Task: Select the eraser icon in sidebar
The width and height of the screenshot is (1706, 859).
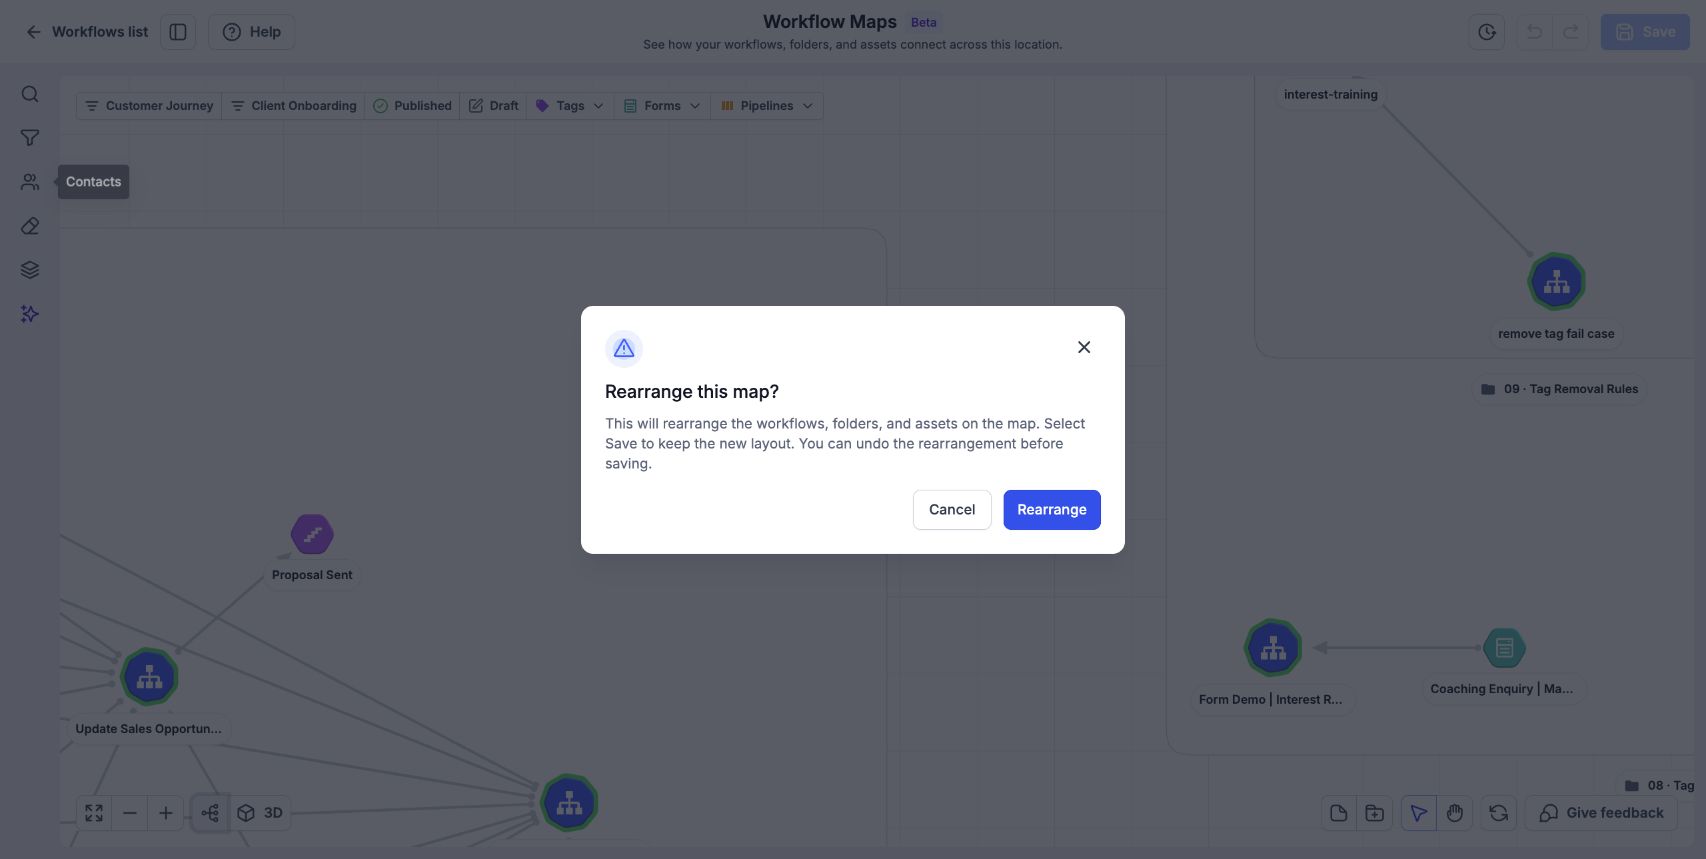Action: pos(30,226)
